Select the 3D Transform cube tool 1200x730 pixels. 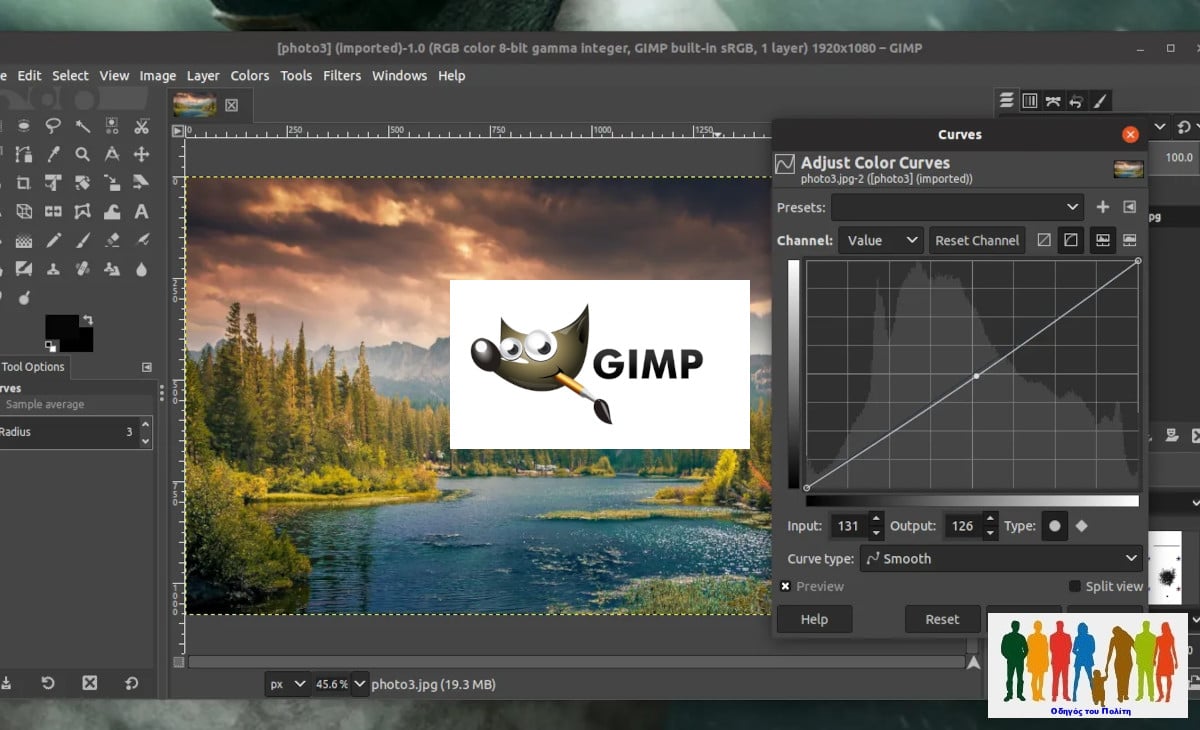[x=24, y=211]
